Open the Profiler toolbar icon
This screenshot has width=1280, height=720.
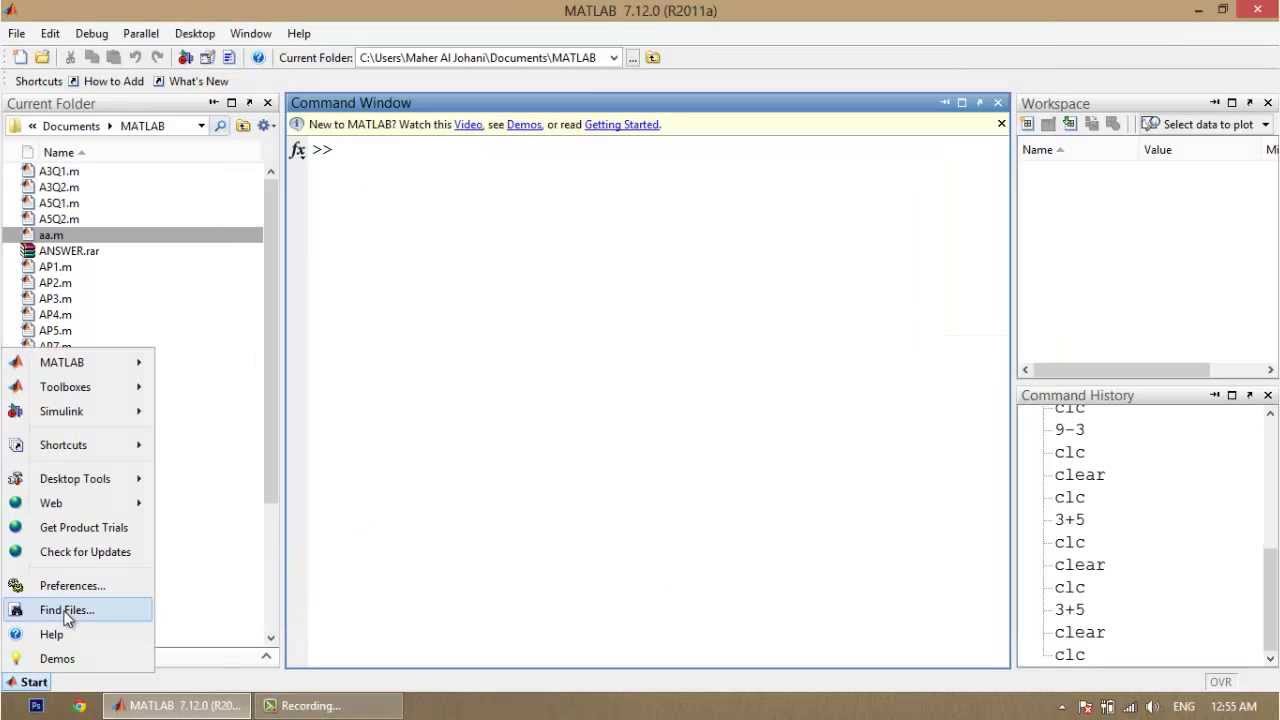coord(229,58)
